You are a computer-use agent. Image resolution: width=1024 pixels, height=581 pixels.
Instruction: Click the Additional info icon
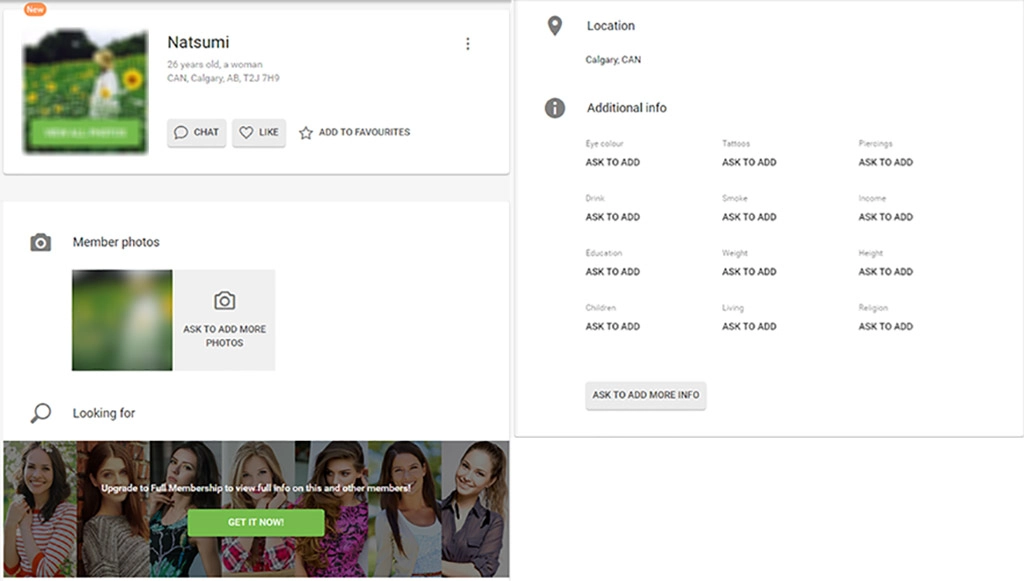click(x=555, y=108)
